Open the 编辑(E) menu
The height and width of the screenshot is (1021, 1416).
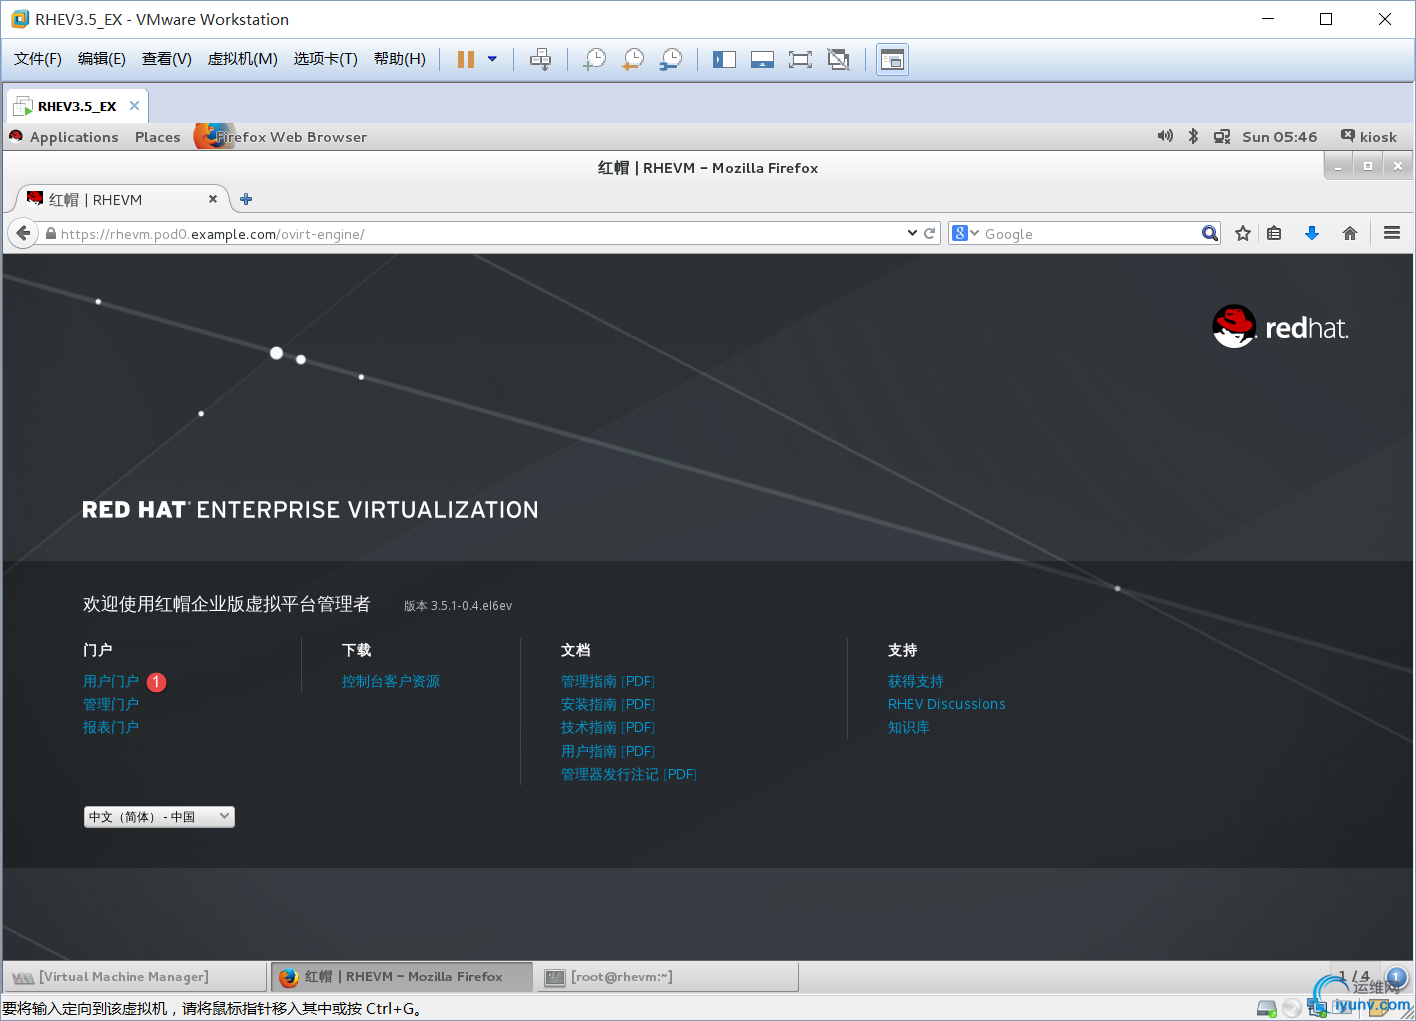point(102,59)
